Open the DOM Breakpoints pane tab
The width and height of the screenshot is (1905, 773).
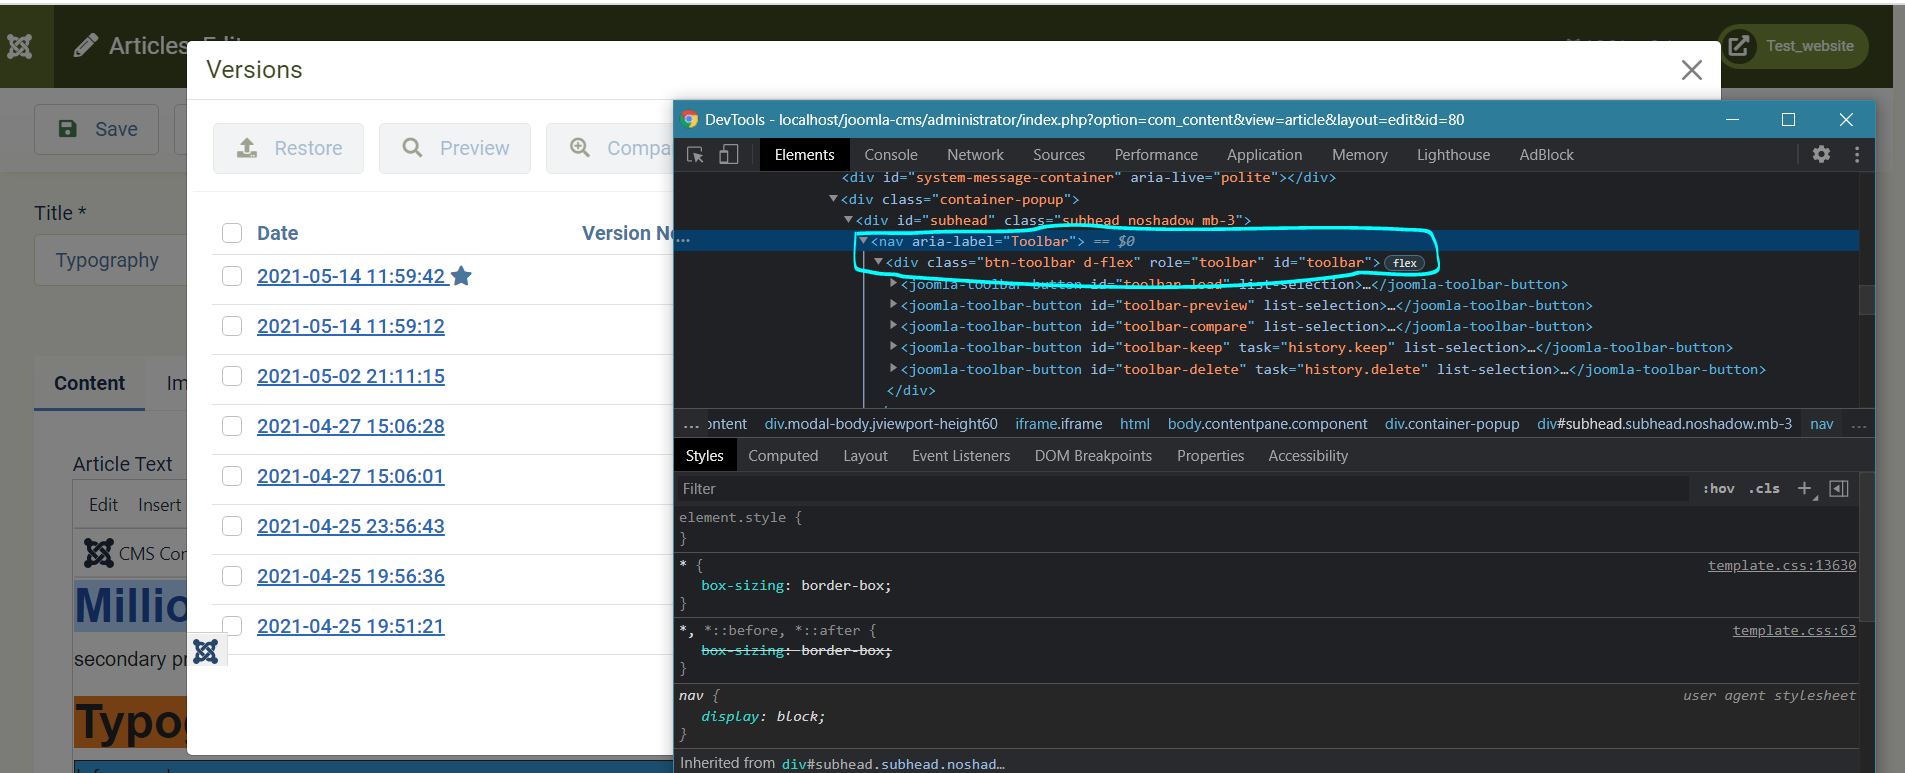(x=1093, y=456)
